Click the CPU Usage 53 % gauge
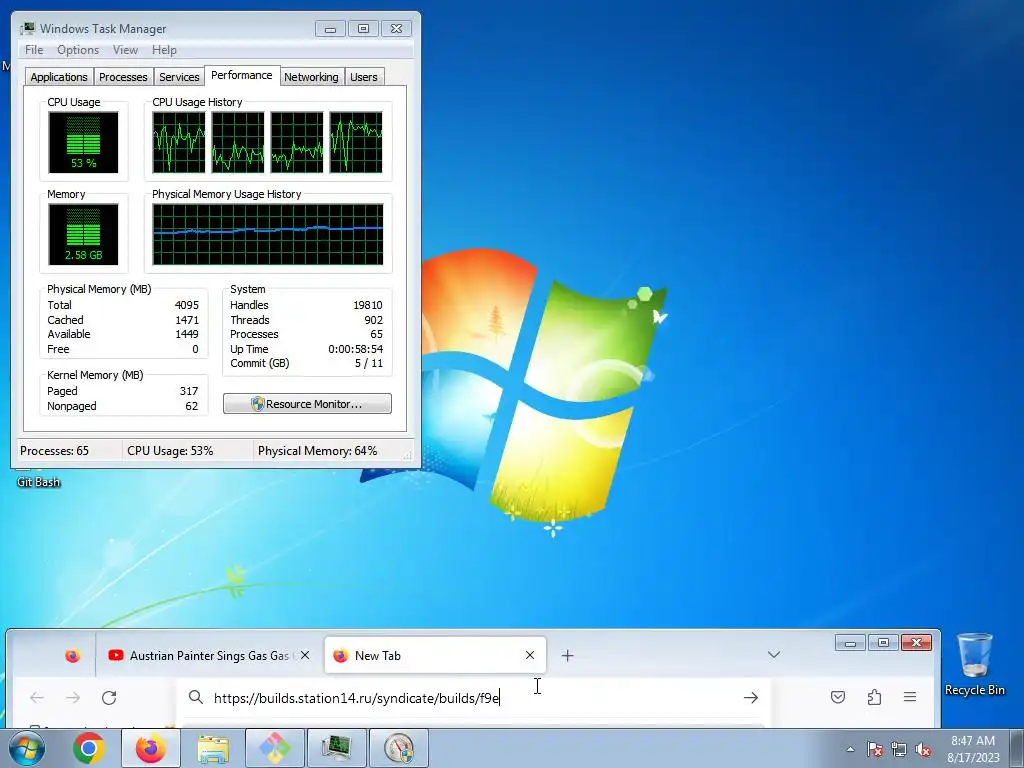1024x768 pixels. (83, 142)
